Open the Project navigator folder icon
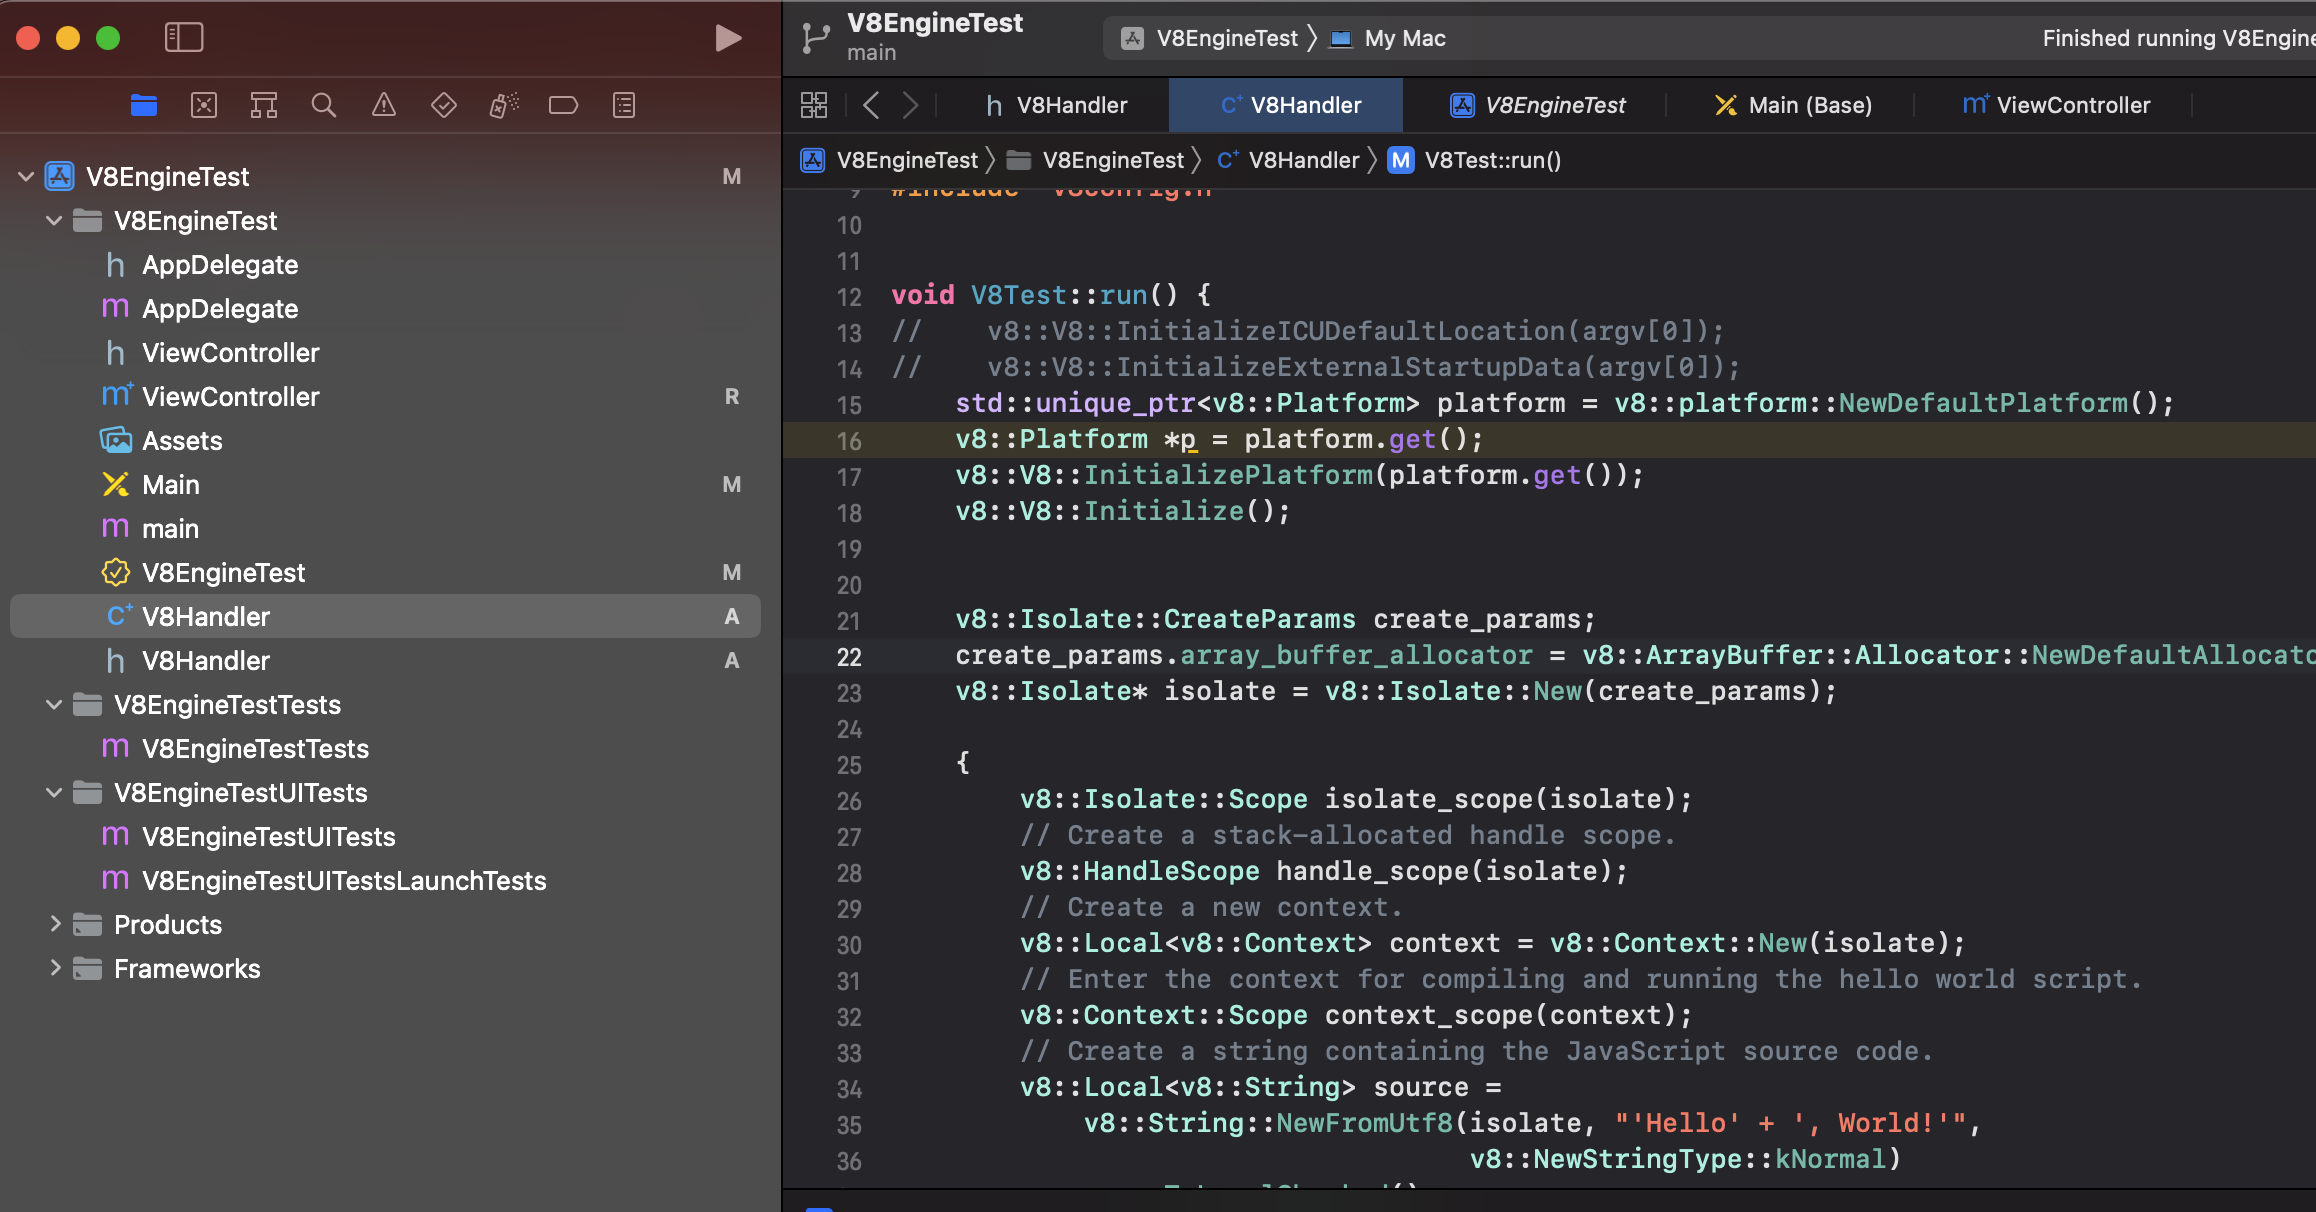Screen dimensions: 2316x1212 coord(144,105)
